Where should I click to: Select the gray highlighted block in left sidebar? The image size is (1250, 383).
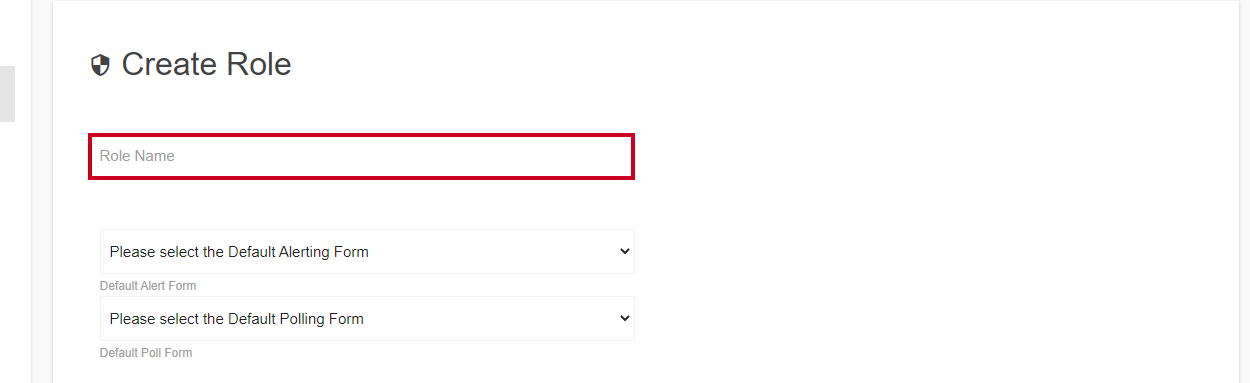[7, 94]
